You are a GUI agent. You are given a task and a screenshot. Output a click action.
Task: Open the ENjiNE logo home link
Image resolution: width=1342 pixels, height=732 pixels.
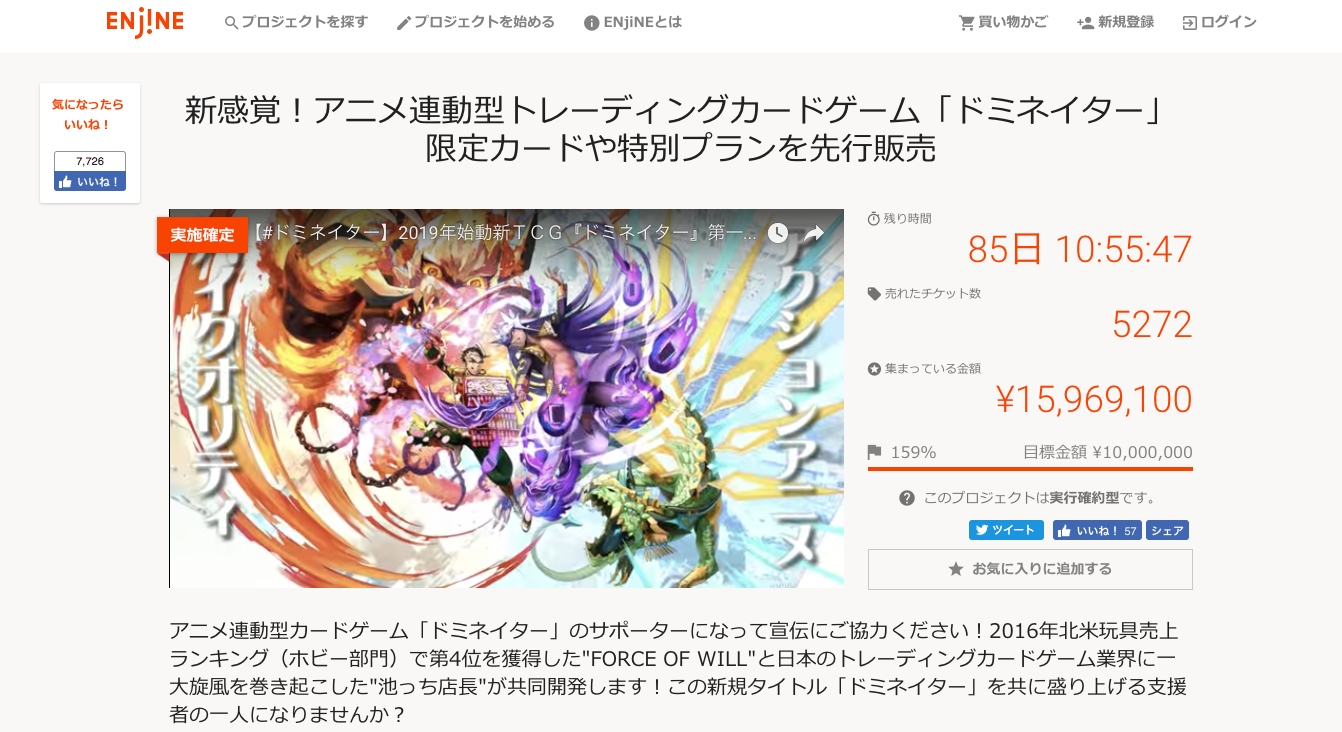(145, 22)
